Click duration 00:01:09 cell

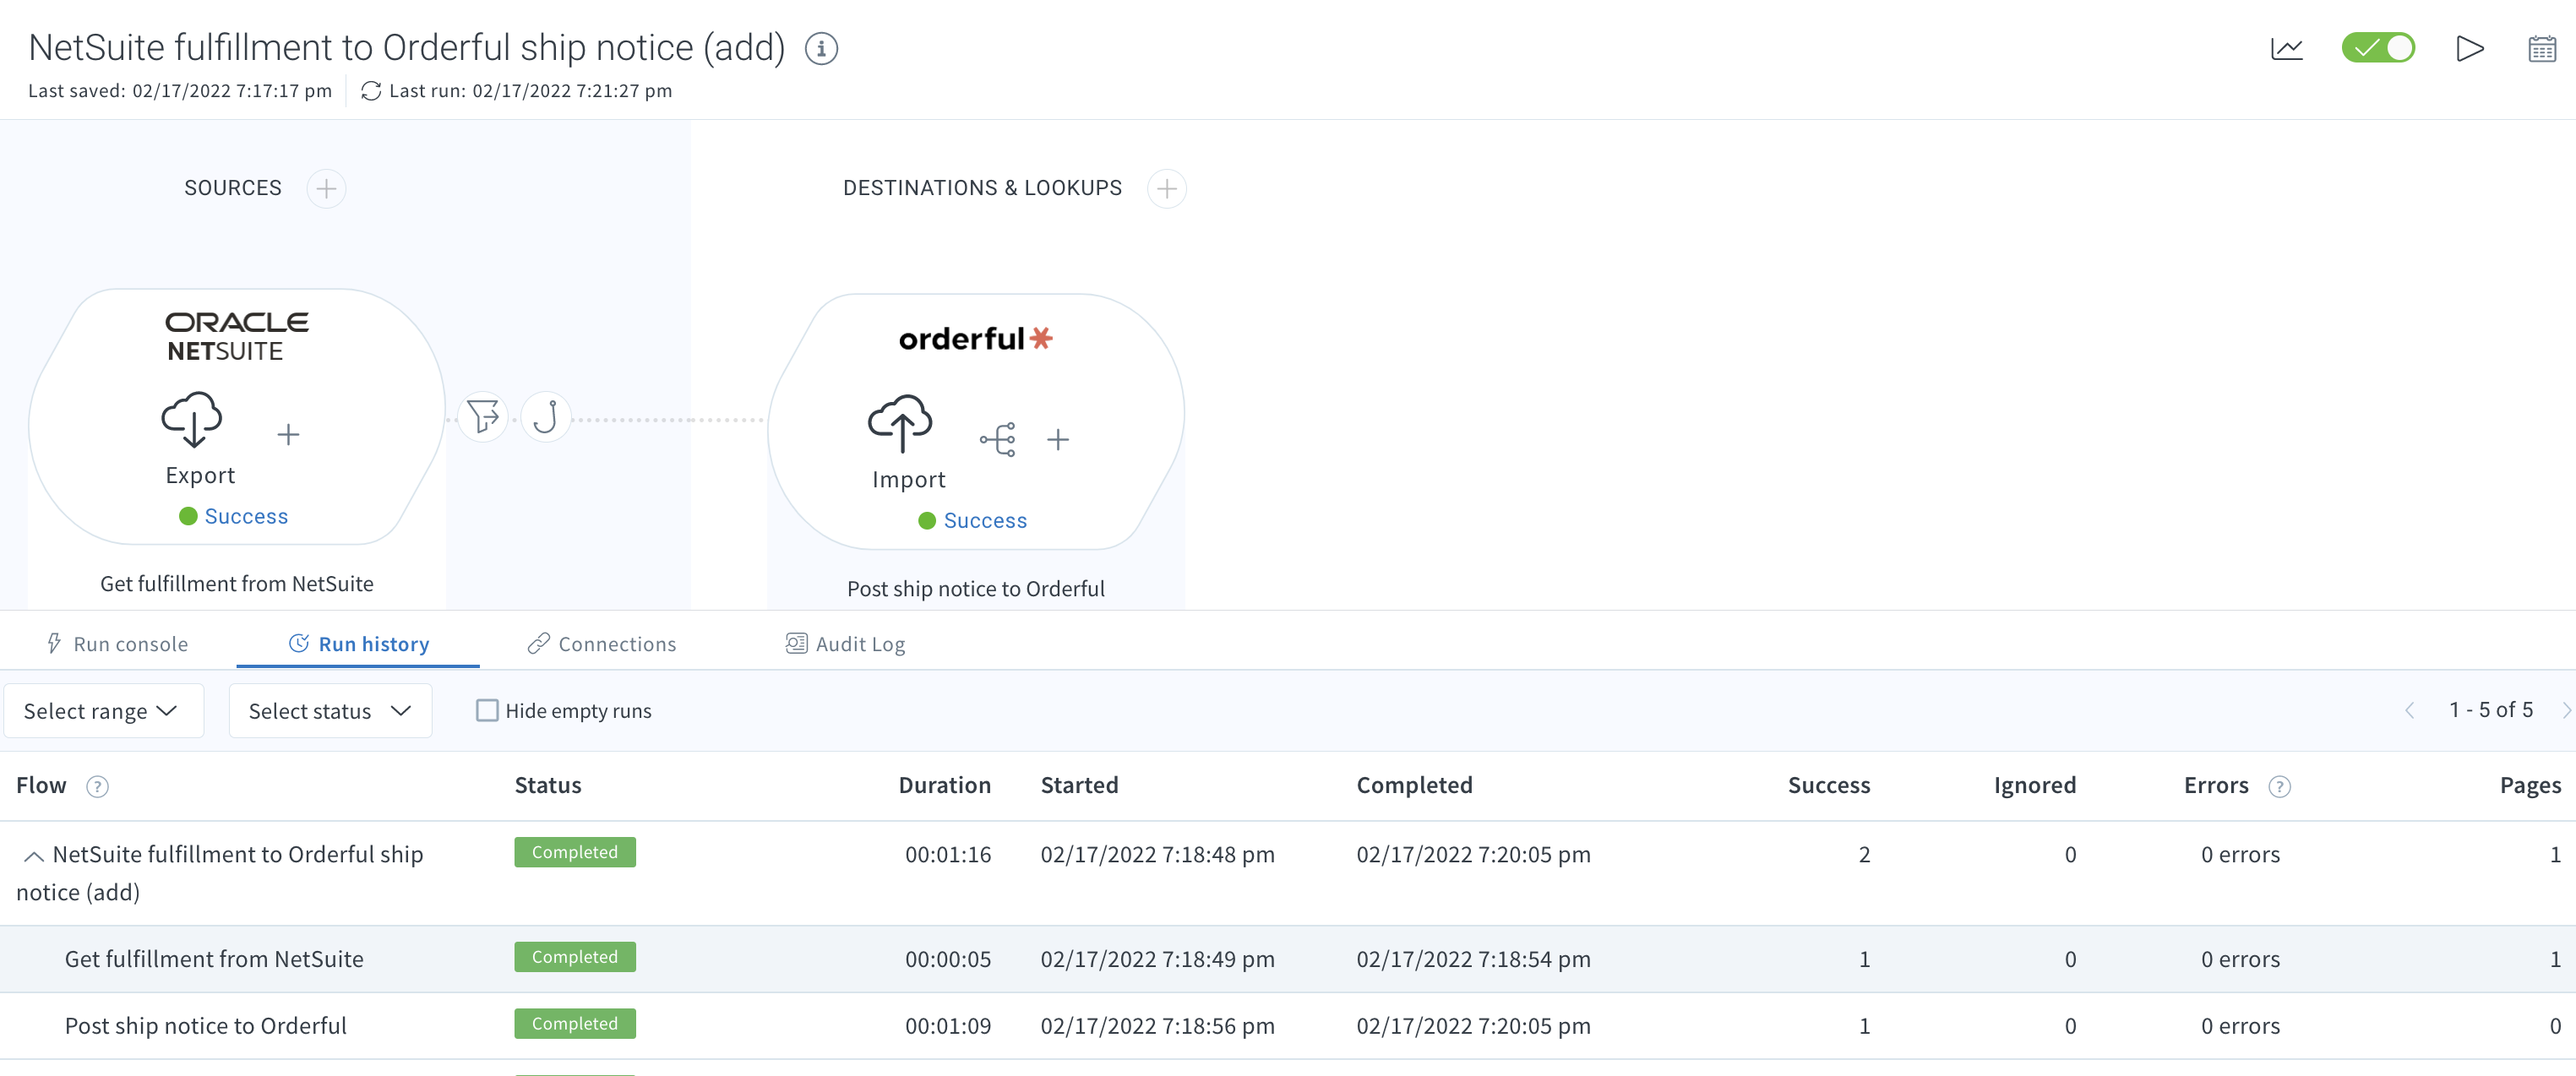(948, 1027)
